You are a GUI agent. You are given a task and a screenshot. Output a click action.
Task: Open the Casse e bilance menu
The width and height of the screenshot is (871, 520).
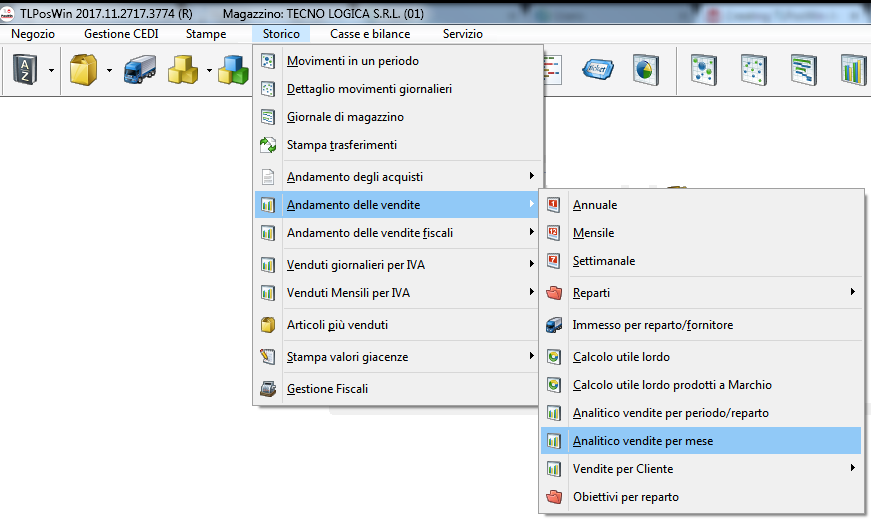click(369, 34)
